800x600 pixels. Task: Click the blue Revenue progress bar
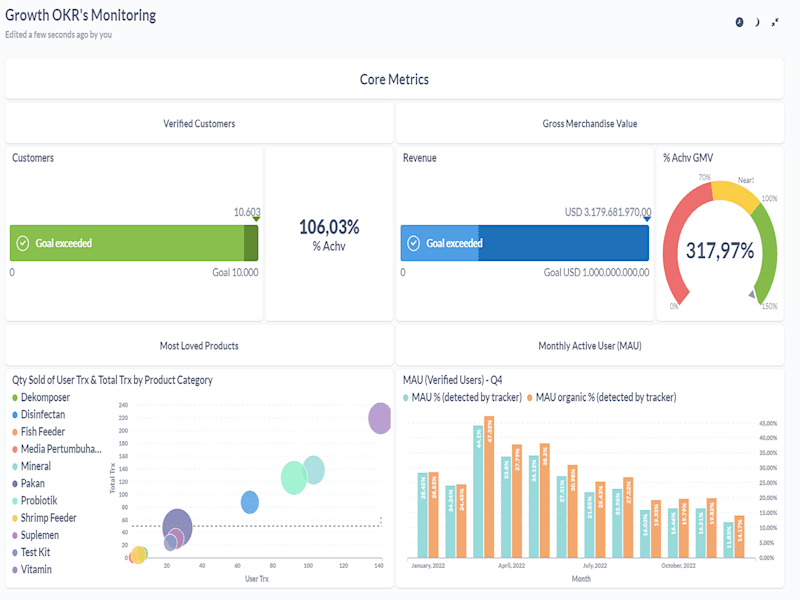524,243
